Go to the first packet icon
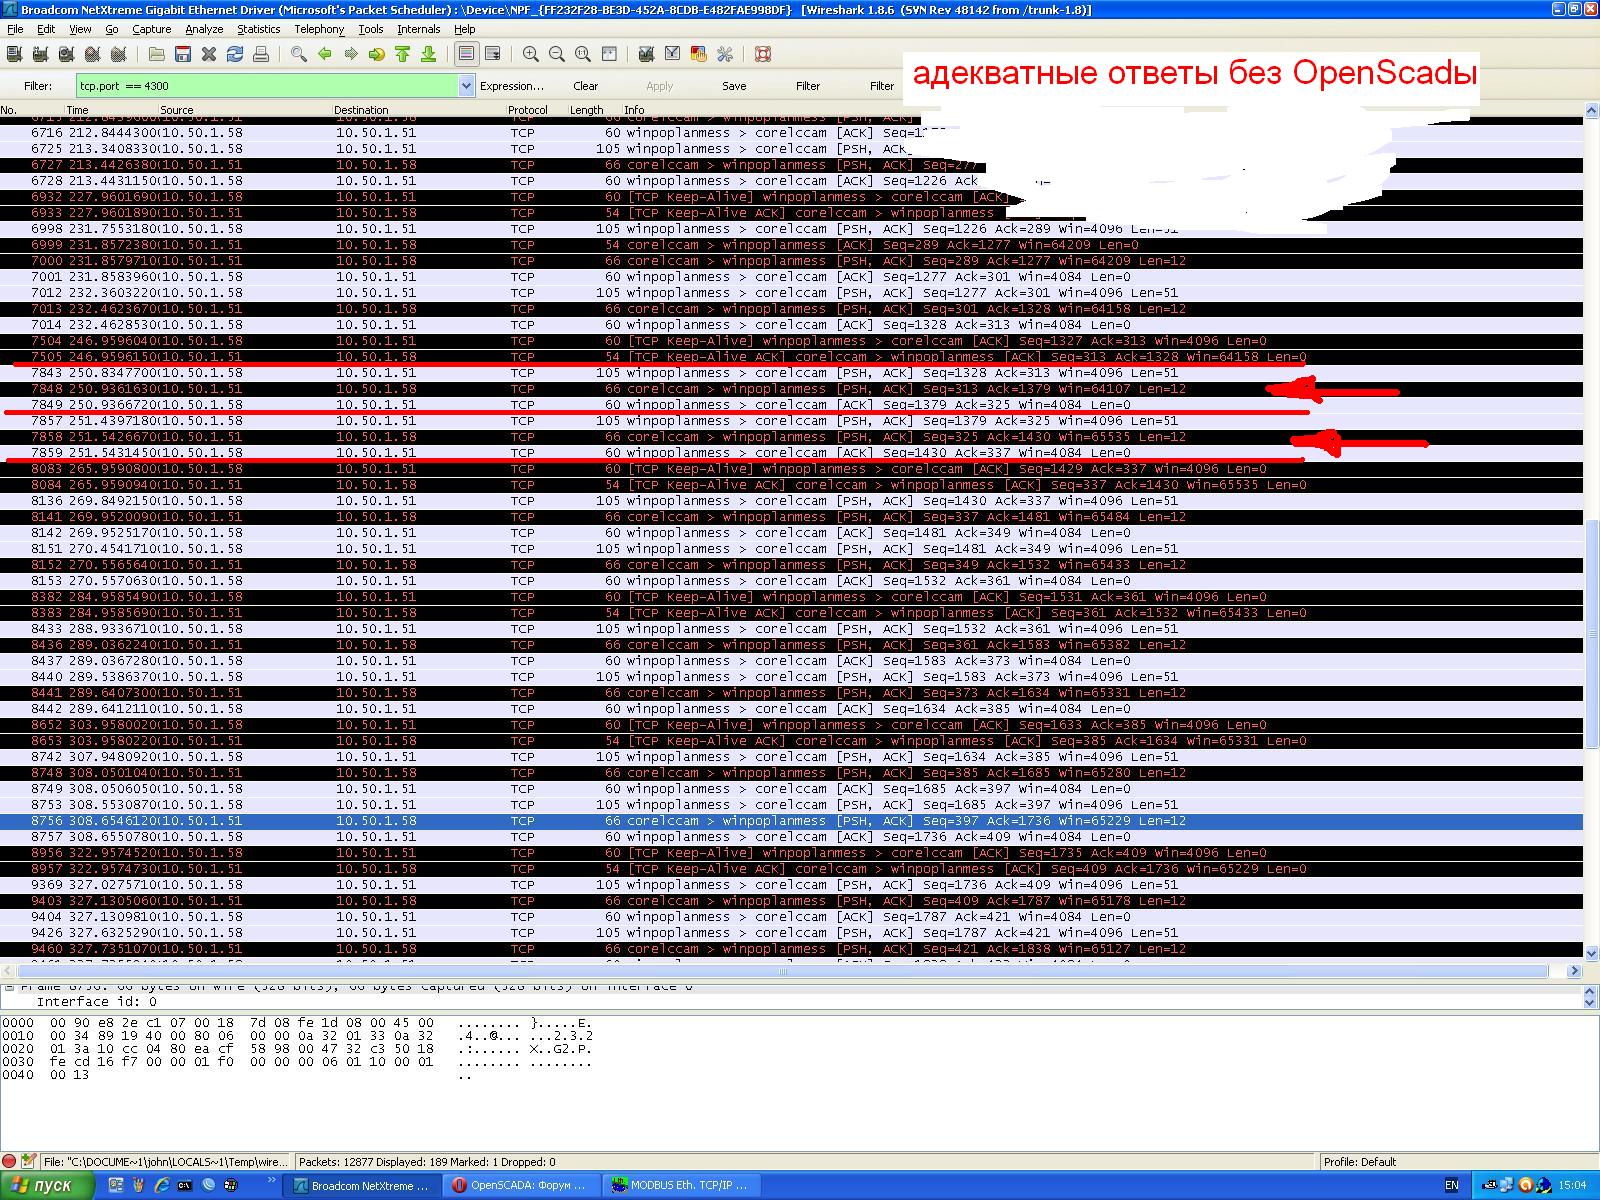The width and height of the screenshot is (1600, 1200). pos(402,54)
